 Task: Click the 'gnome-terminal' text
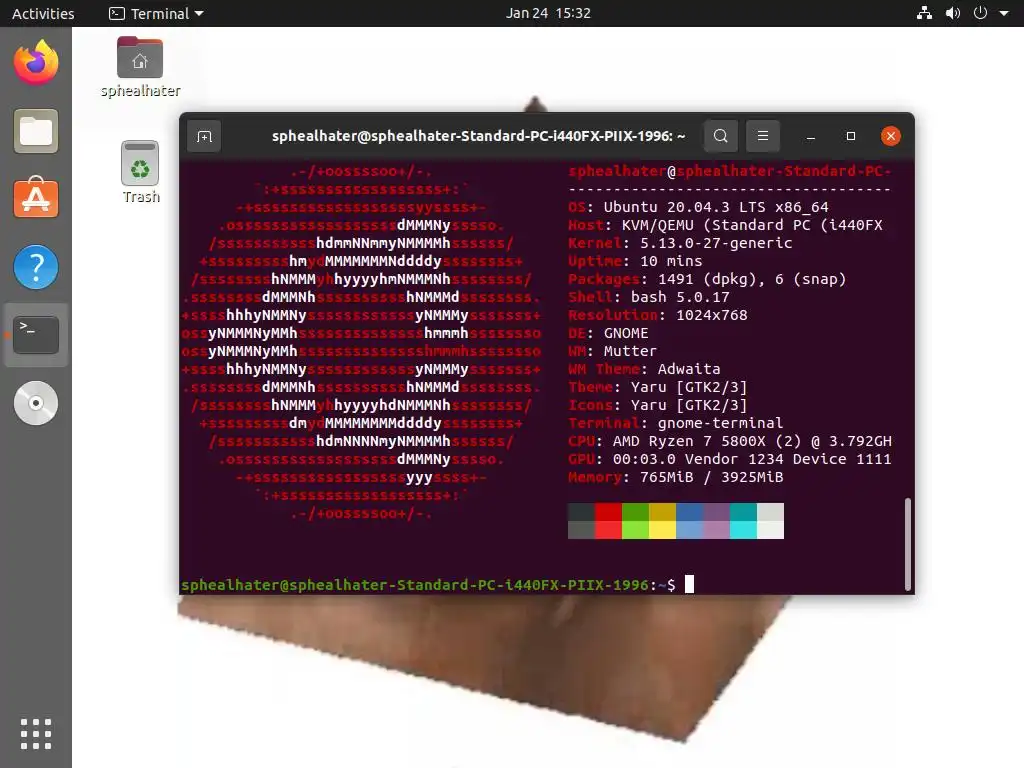pyautogui.click(x=720, y=423)
